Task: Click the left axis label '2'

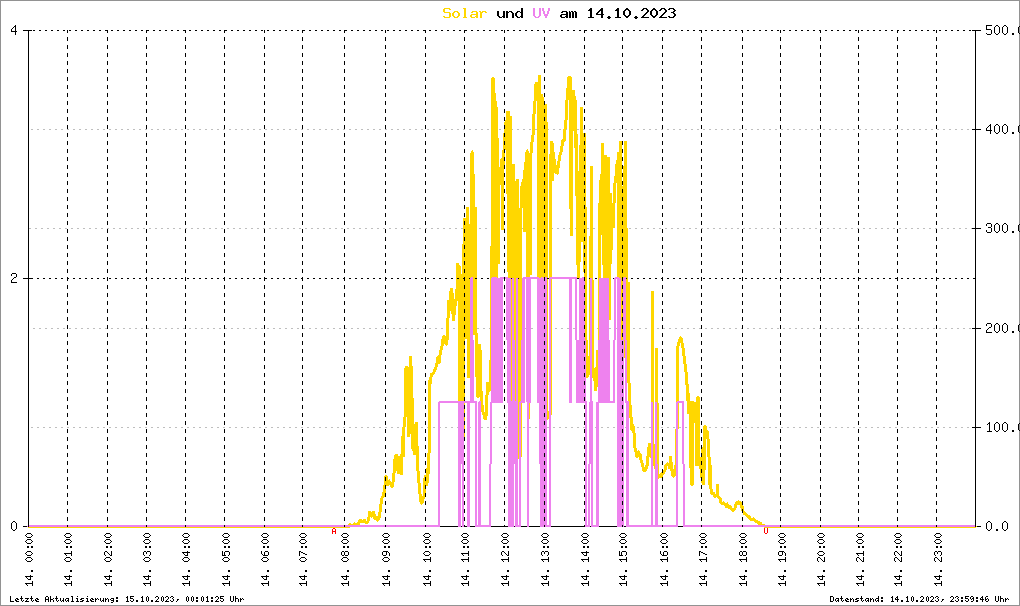Action: 14,278
